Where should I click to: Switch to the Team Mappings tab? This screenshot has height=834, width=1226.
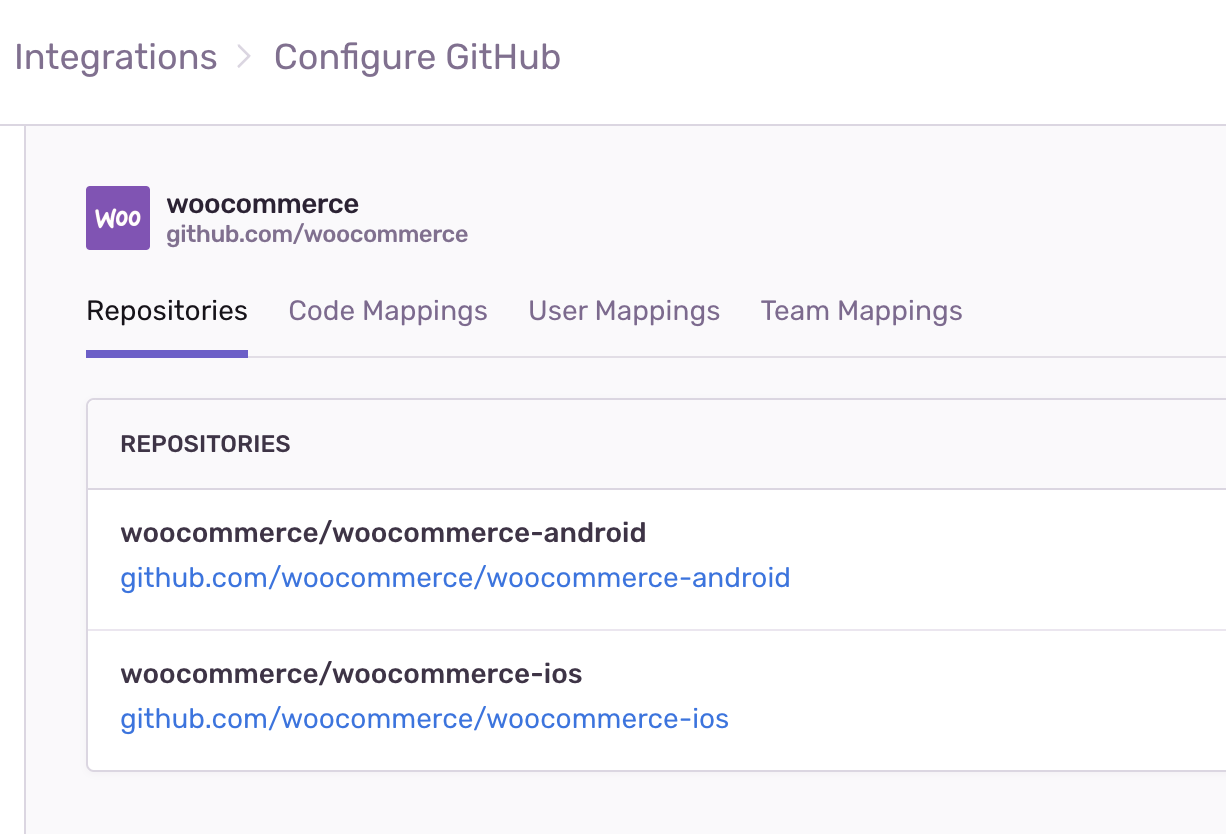coord(861,311)
